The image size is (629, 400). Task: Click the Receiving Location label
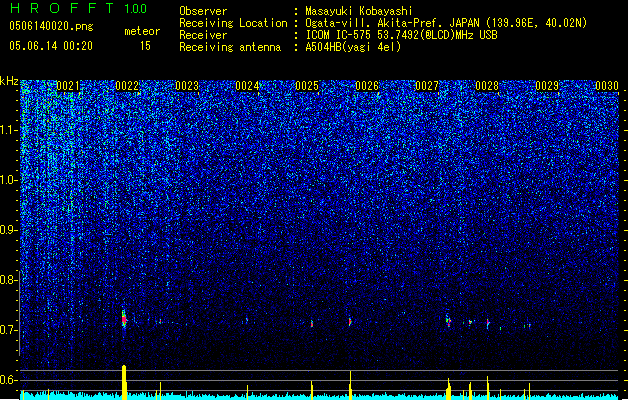click(233, 23)
